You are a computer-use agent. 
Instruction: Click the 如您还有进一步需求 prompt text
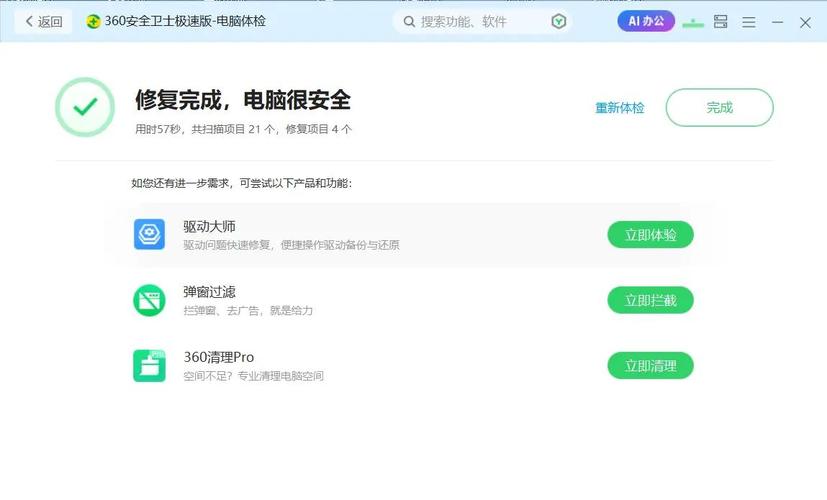pos(242,183)
